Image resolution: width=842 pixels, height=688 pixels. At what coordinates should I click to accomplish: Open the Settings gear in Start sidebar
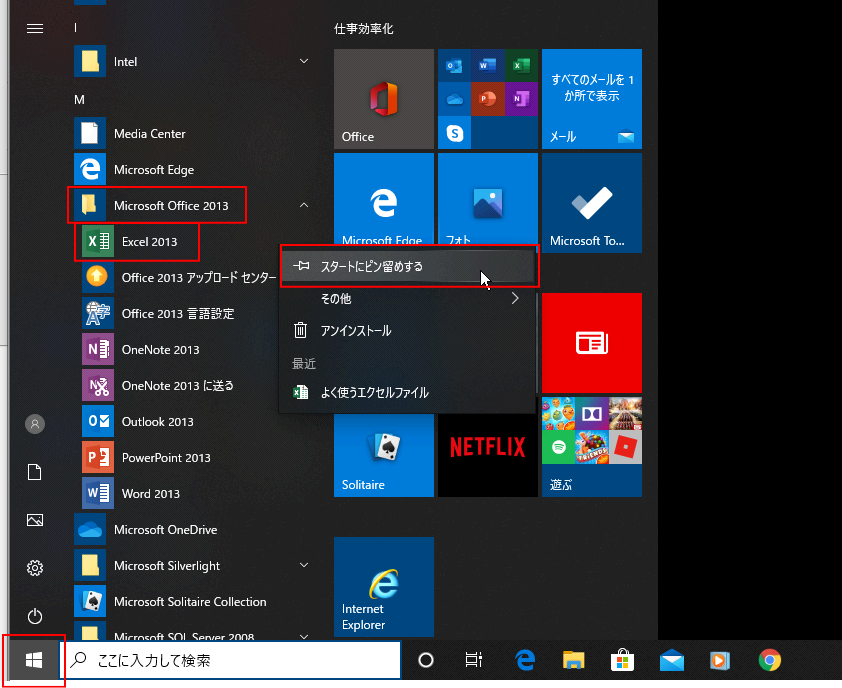point(35,568)
